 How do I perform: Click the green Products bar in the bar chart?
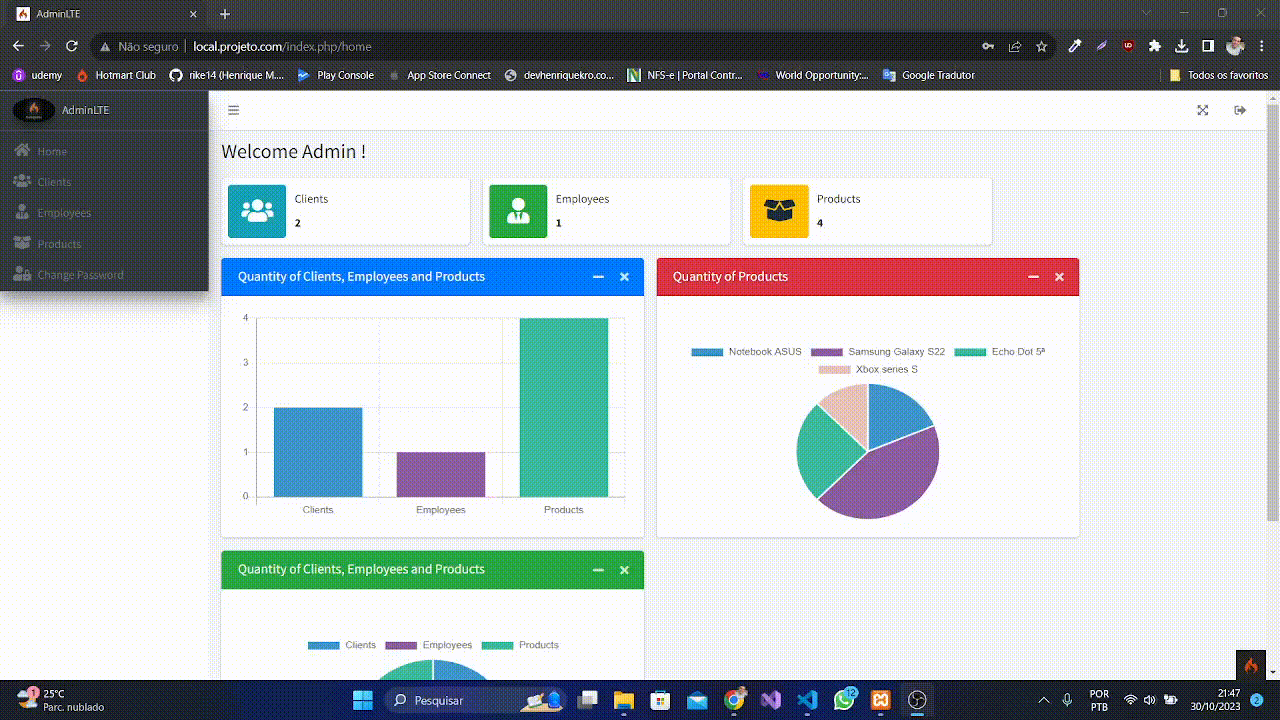point(564,407)
